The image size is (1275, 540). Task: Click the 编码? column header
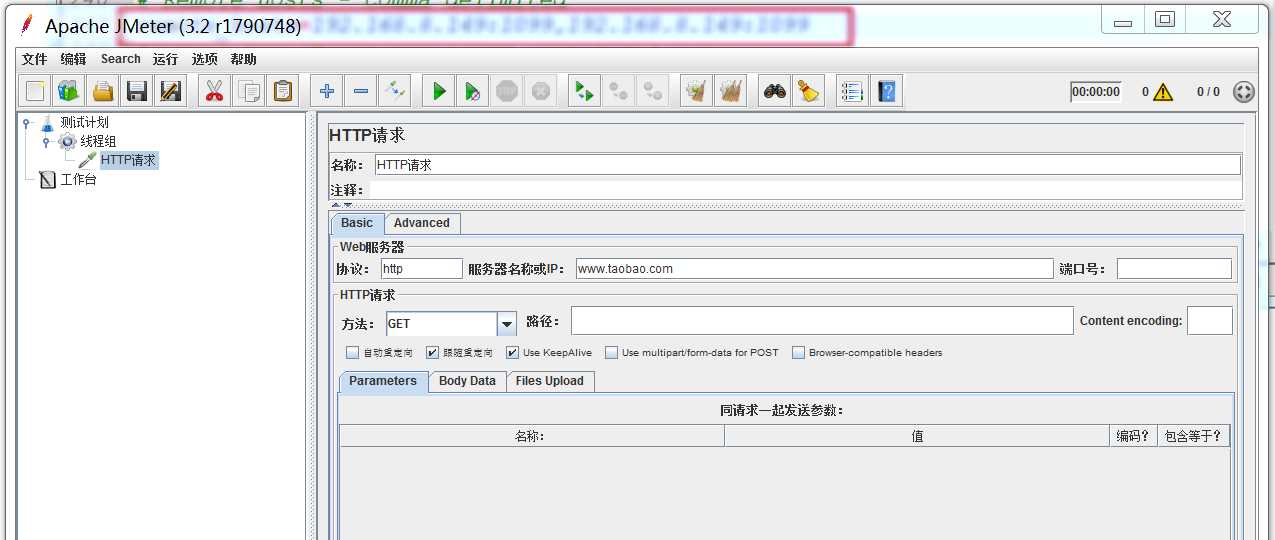(x=1133, y=436)
